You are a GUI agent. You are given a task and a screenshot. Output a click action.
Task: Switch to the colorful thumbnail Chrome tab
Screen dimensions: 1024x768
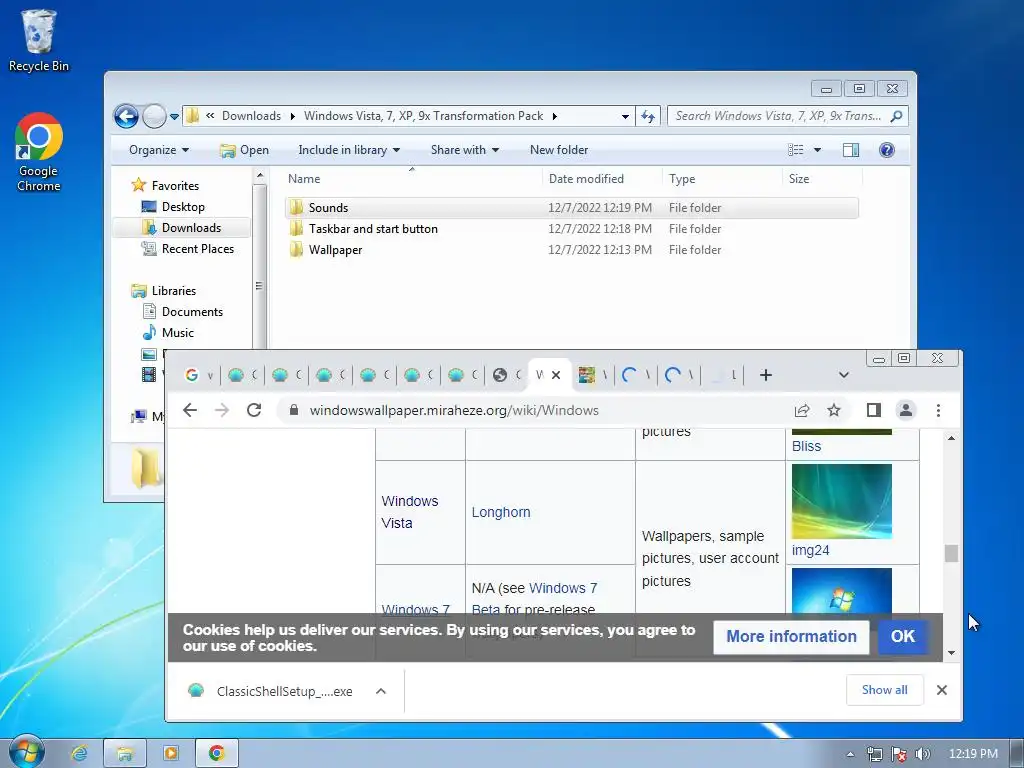(592, 375)
